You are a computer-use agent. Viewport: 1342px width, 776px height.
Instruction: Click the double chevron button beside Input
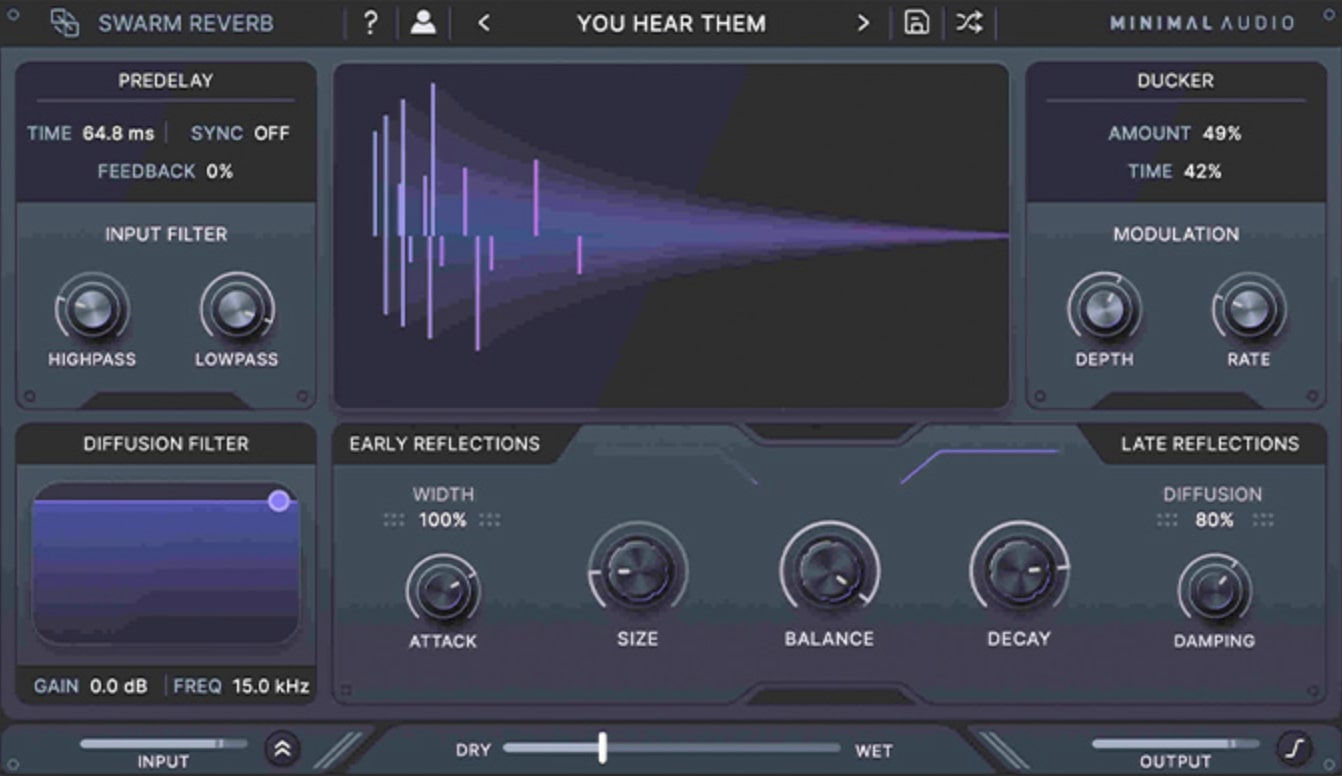point(282,748)
